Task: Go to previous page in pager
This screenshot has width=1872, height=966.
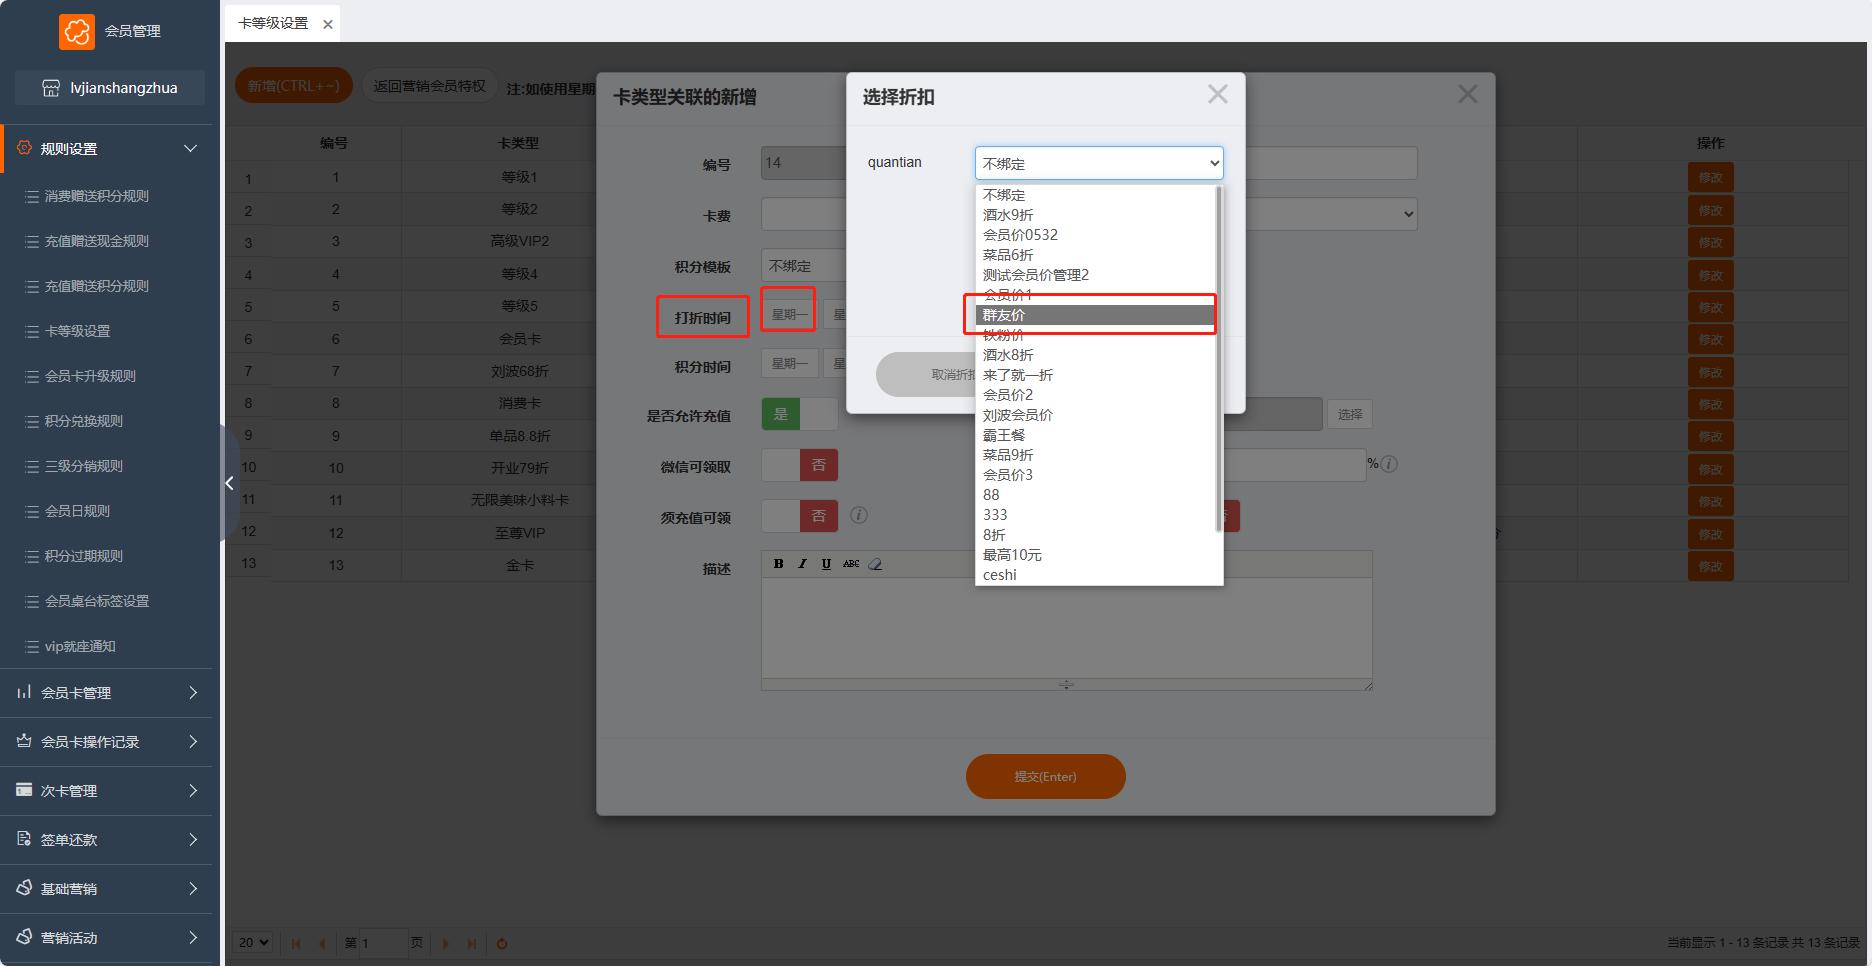Action: 321,943
